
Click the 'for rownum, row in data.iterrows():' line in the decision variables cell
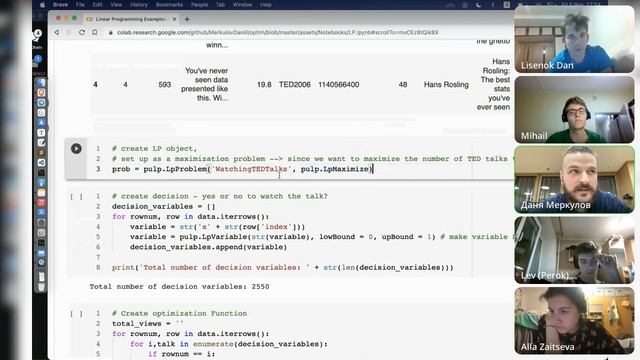click(191, 217)
